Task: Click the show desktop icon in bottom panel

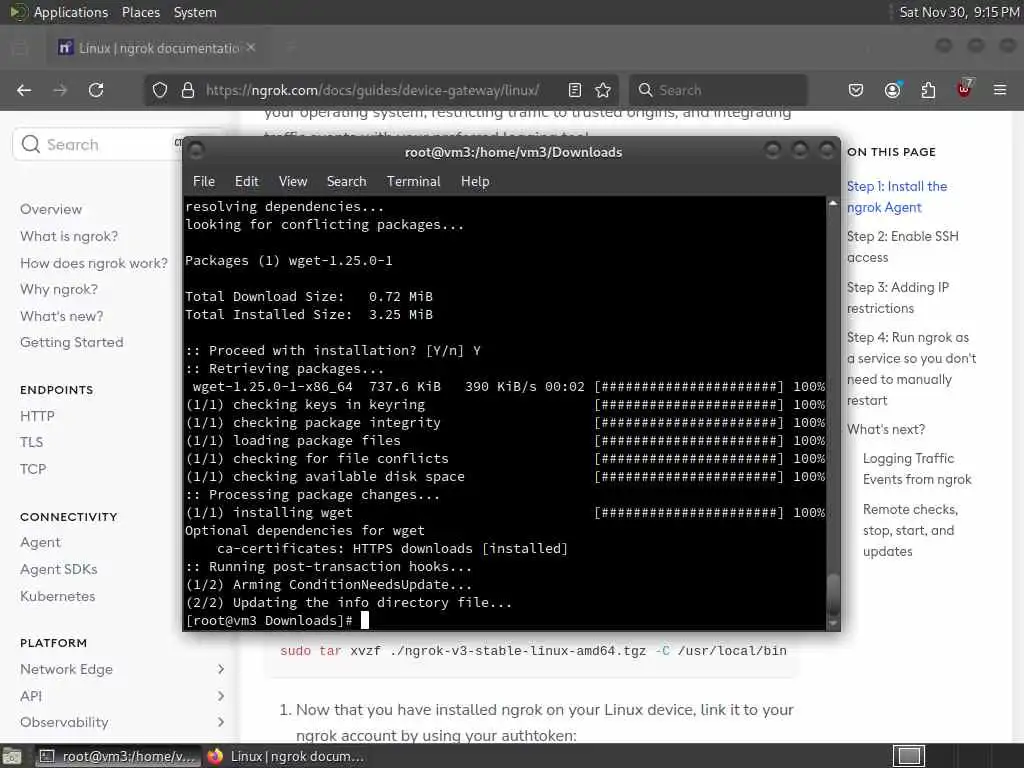Action: 12,756
